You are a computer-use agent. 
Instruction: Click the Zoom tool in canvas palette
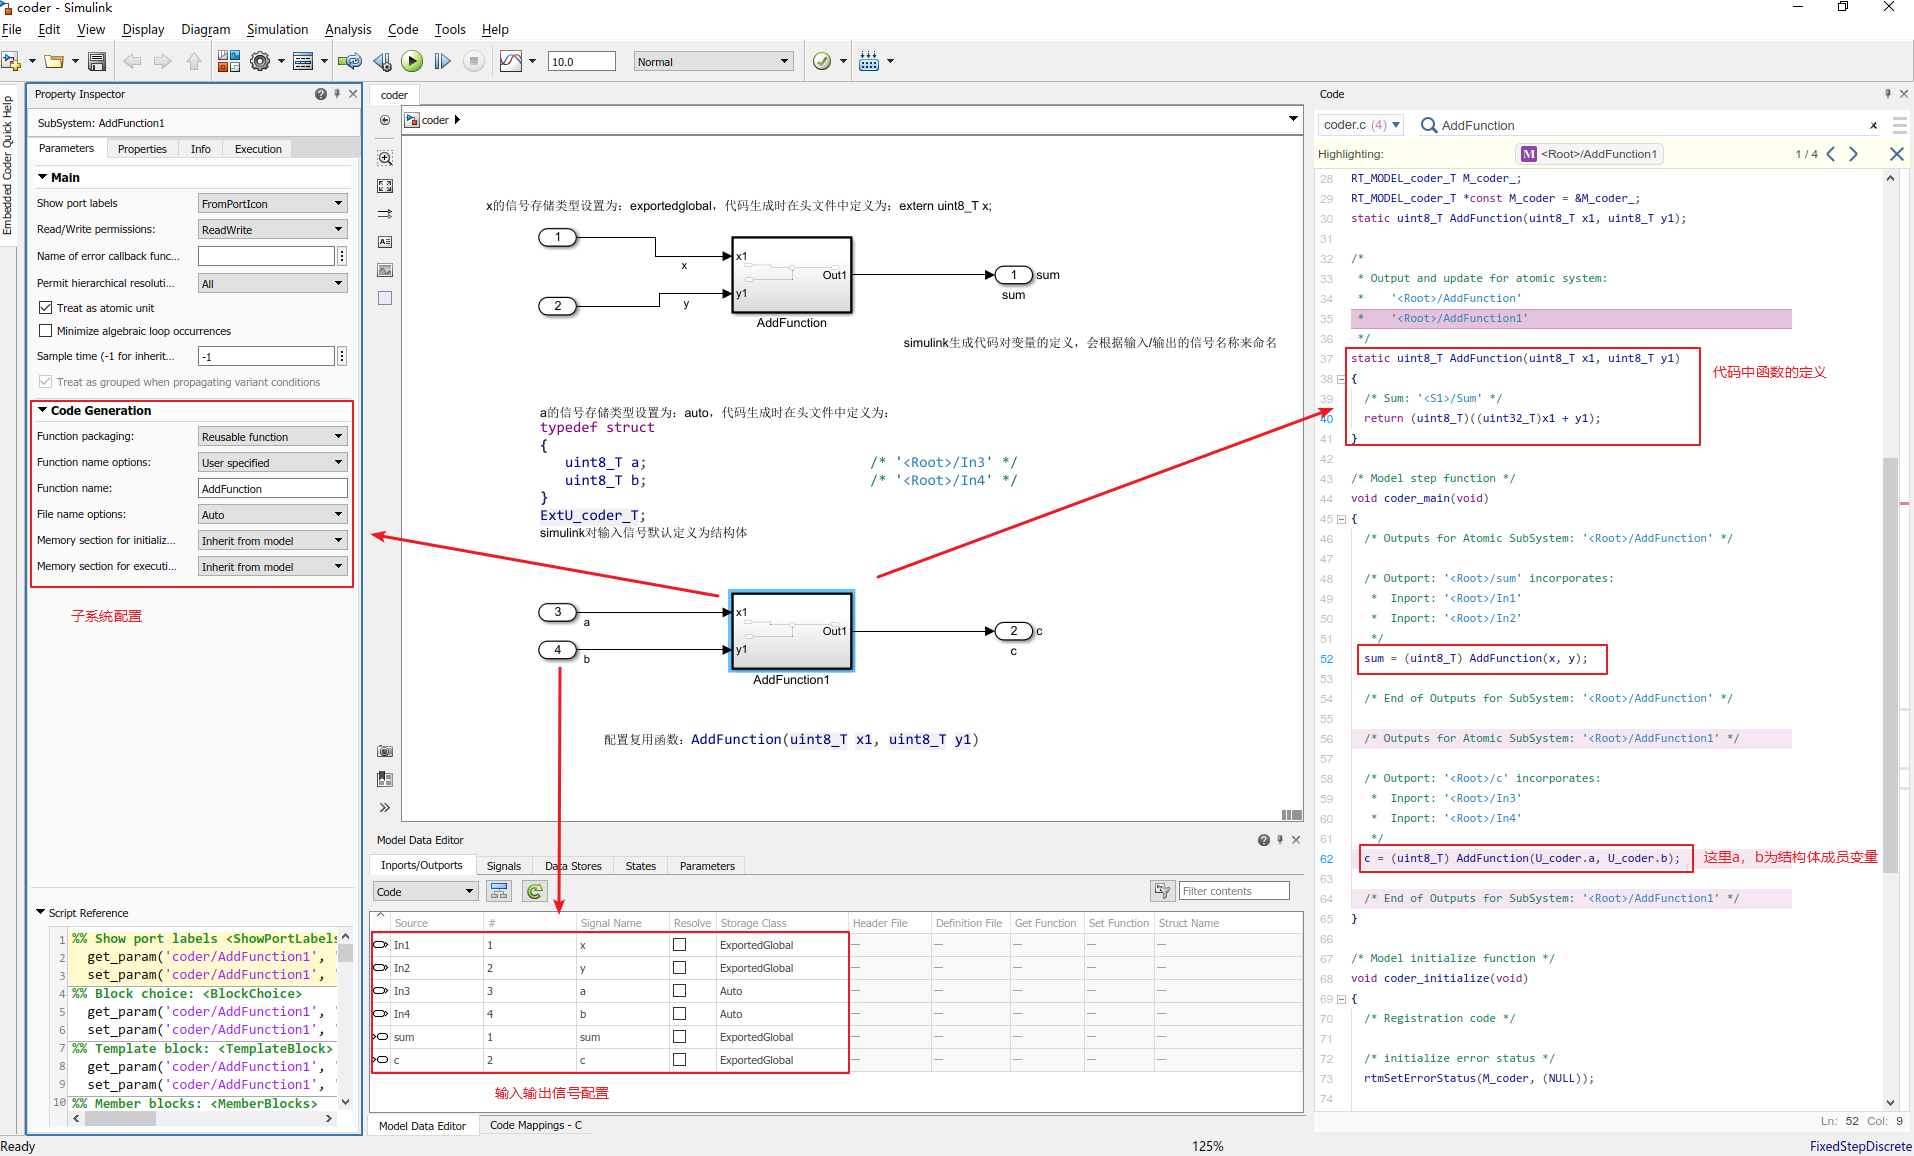click(x=385, y=158)
